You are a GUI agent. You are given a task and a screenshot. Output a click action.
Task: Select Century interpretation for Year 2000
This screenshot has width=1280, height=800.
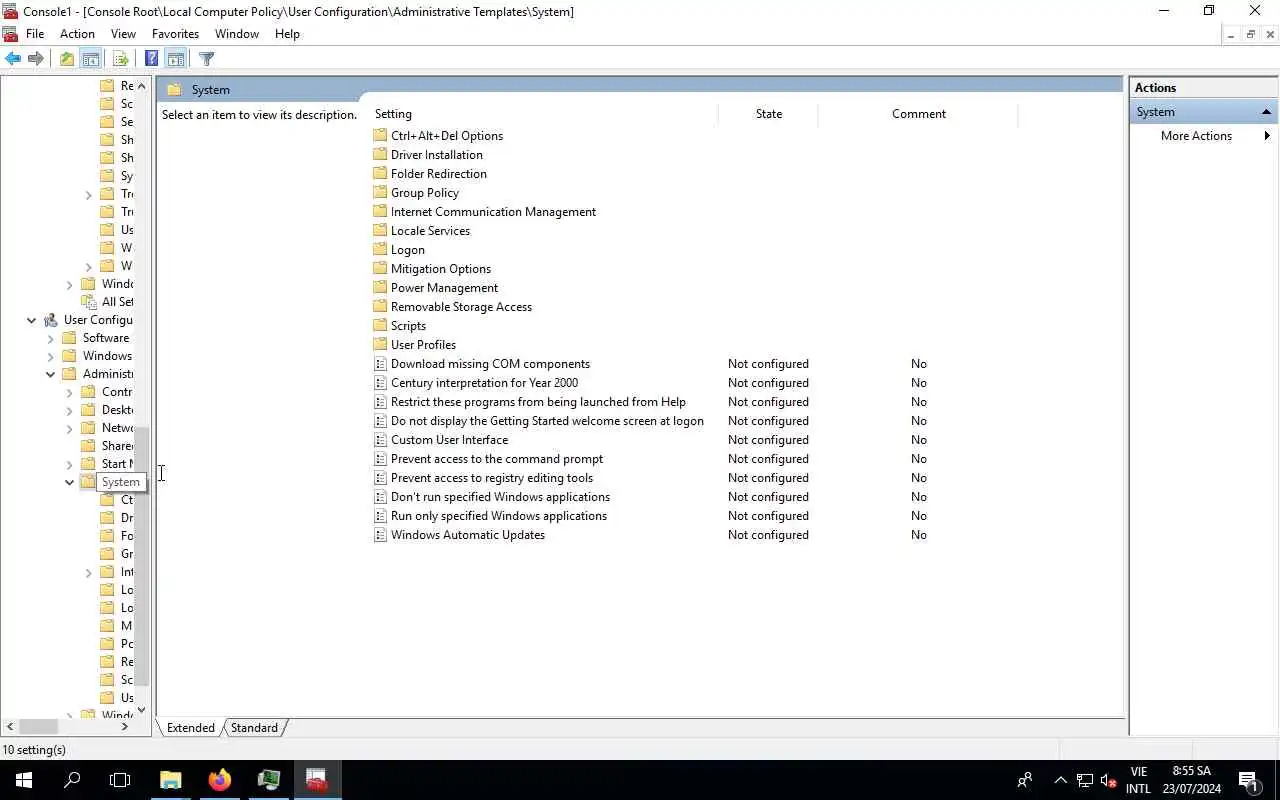point(484,383)
